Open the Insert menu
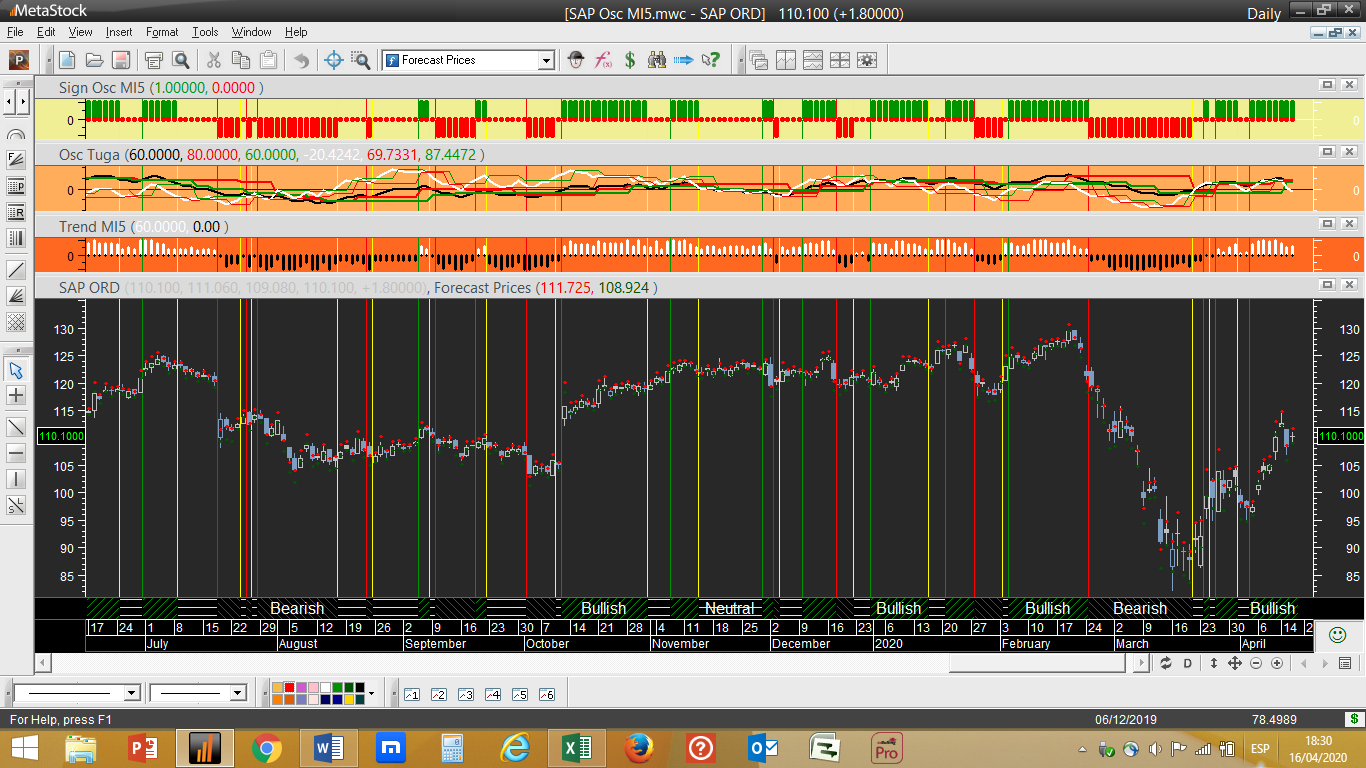The image size is (1366, 768). [x=119, y=32]
